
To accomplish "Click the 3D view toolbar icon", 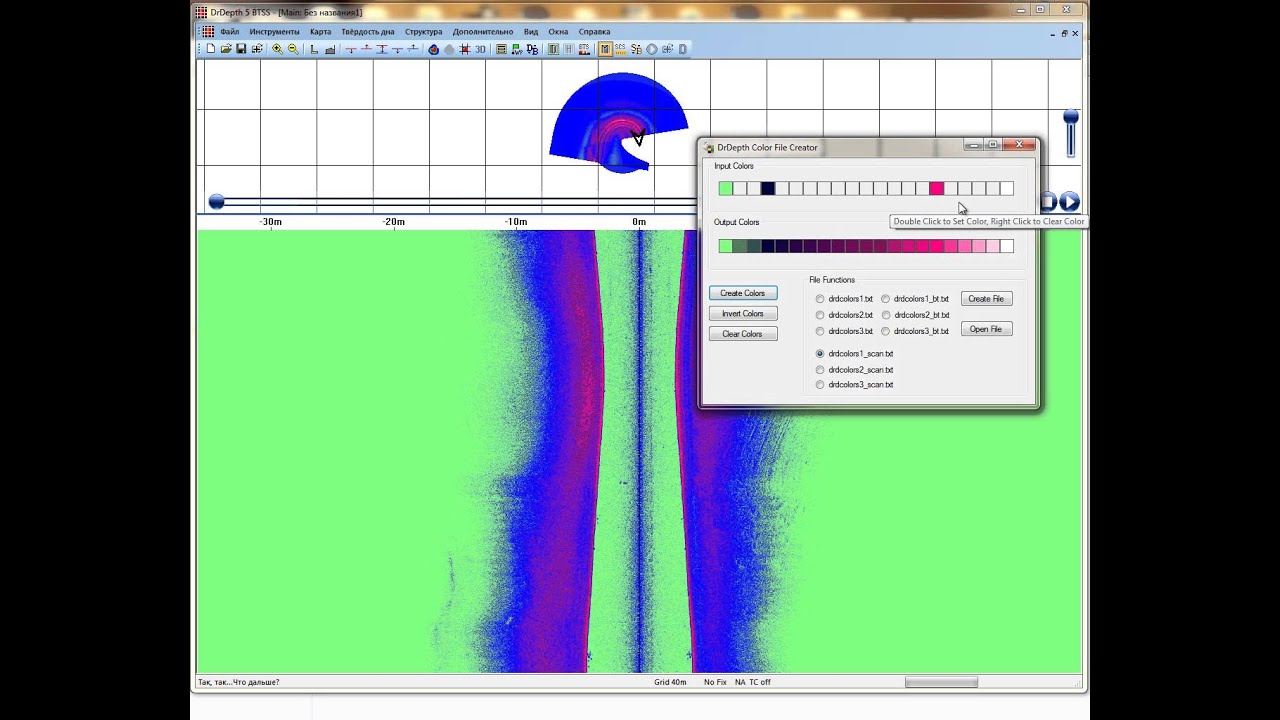I will (x=480, y=49).
